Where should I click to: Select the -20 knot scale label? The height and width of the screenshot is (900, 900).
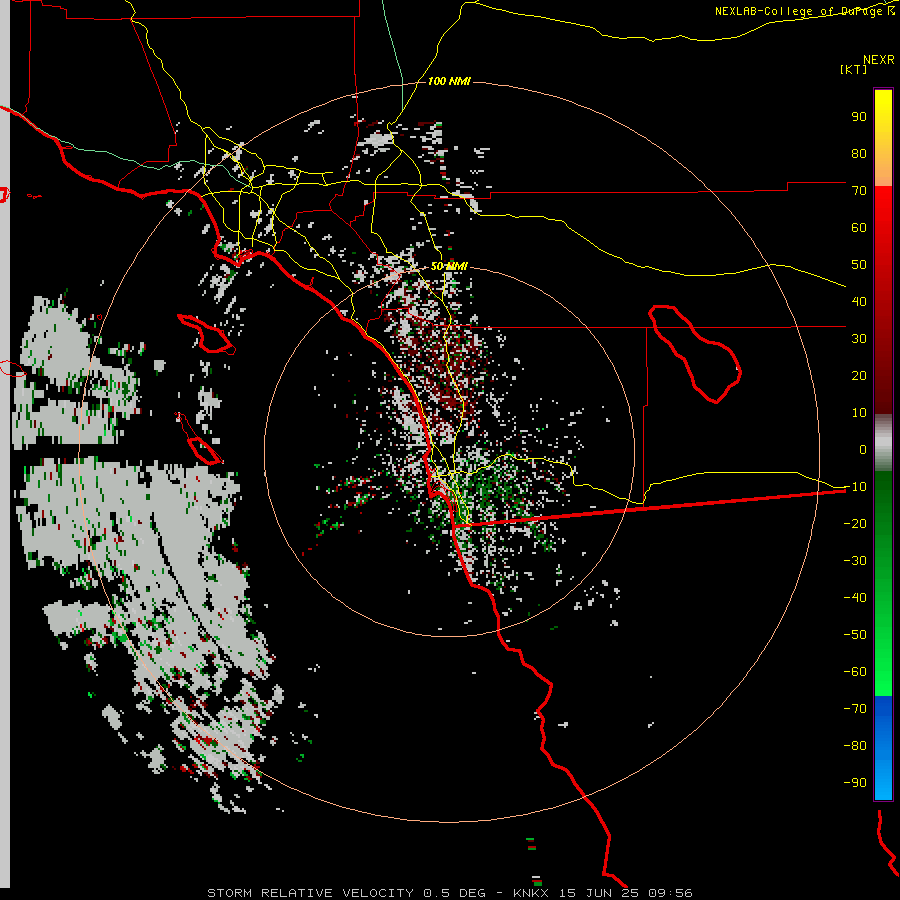tap(855, 523)
